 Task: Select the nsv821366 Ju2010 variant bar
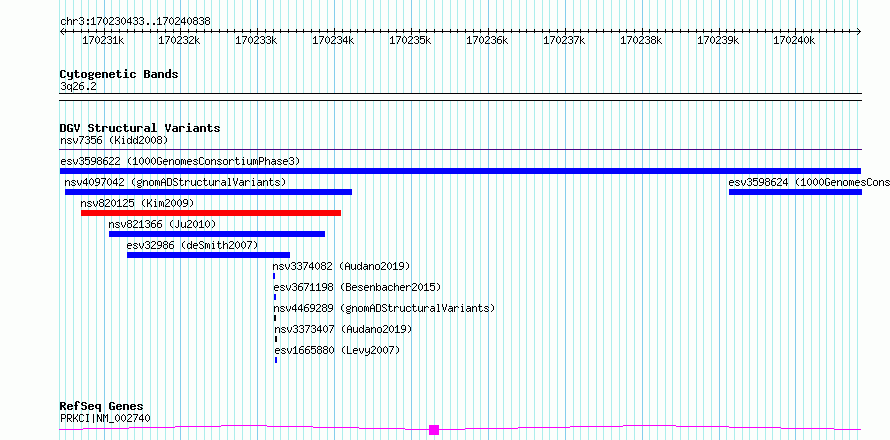tap(217, 234)
